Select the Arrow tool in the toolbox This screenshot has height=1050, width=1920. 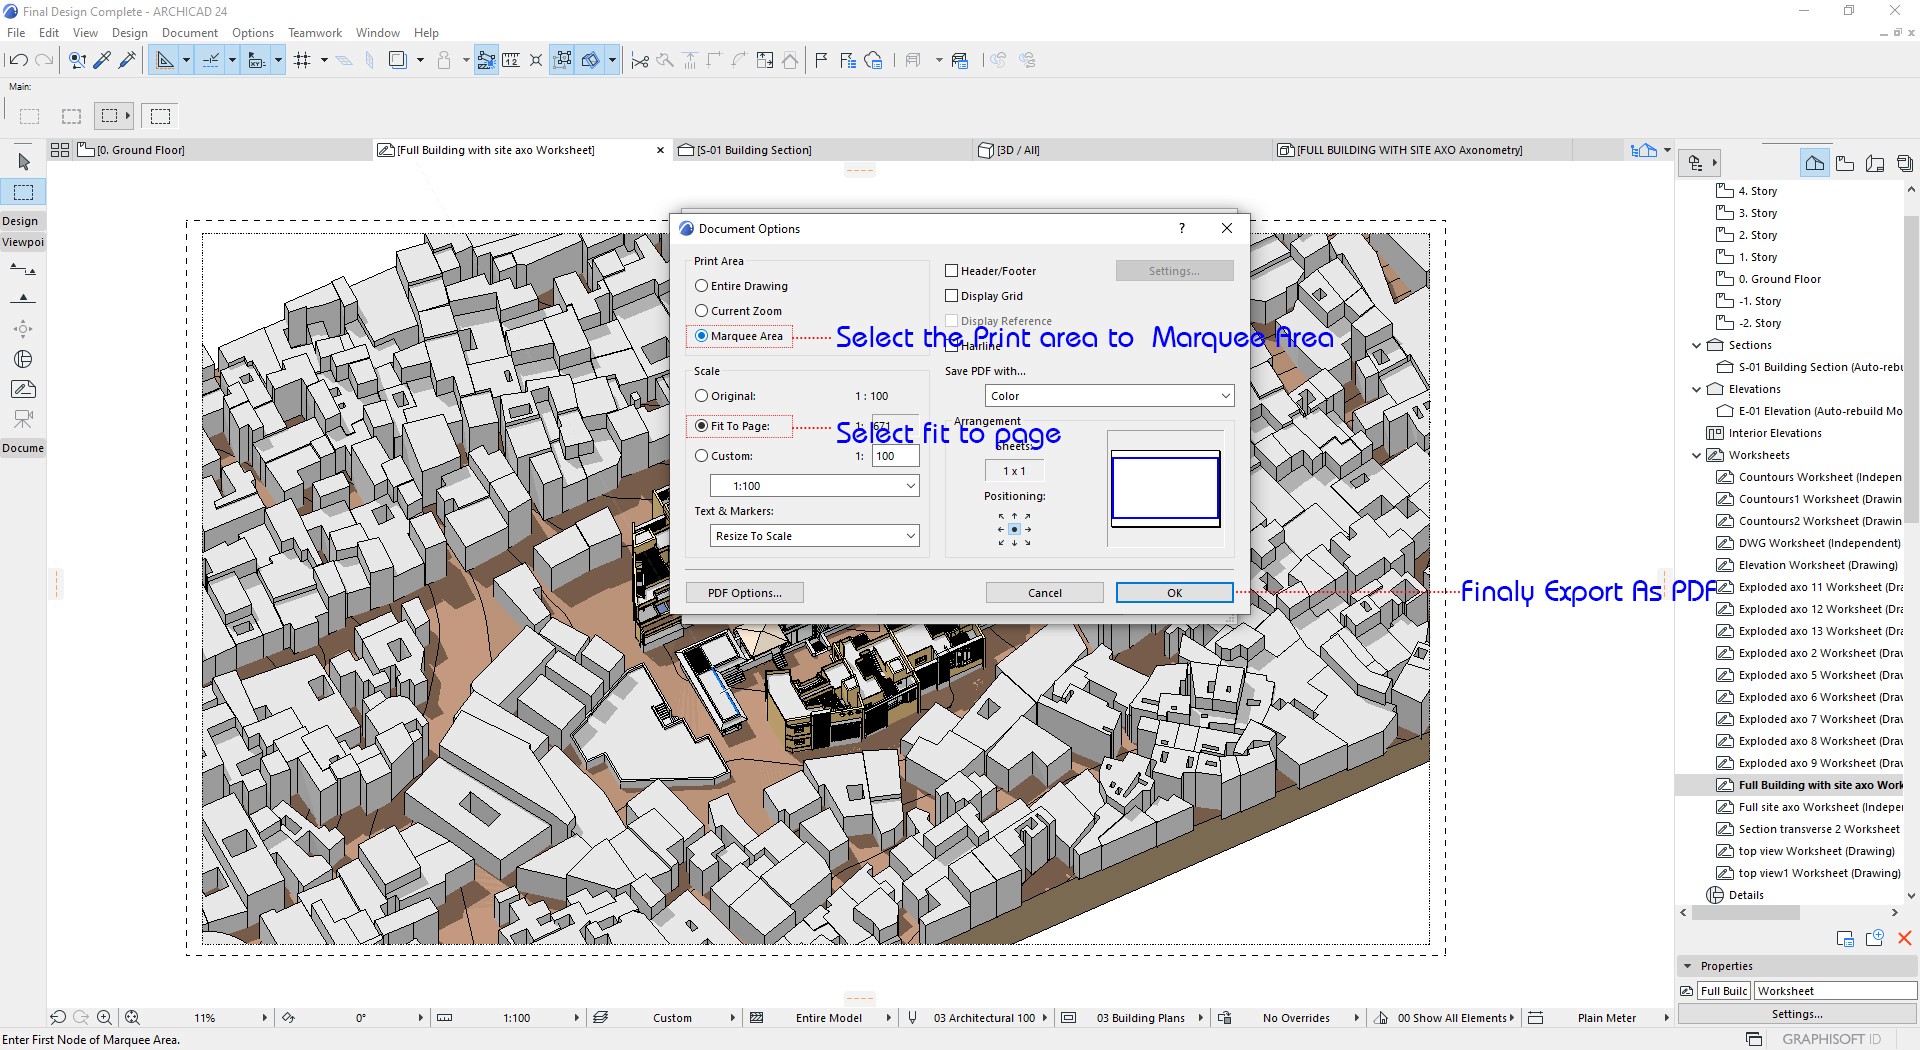[24, 162]
